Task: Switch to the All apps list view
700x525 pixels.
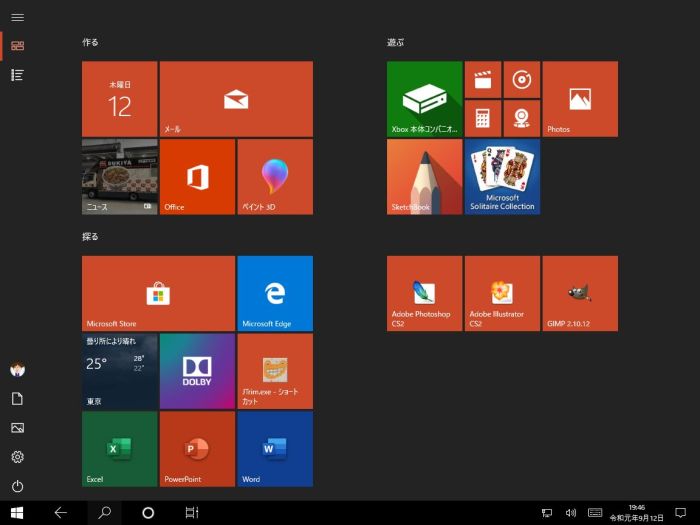Action: click(17, 75)
